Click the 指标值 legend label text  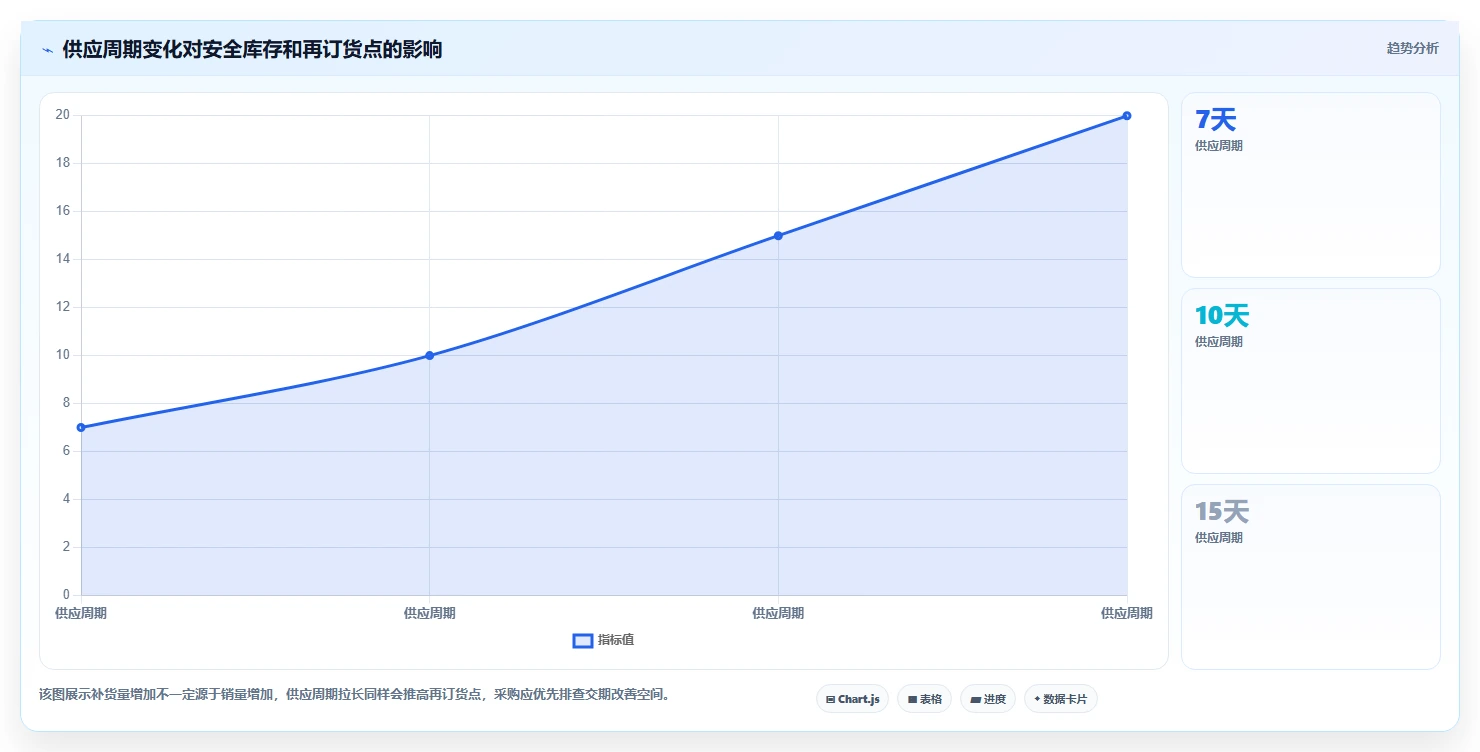[616, 640]
